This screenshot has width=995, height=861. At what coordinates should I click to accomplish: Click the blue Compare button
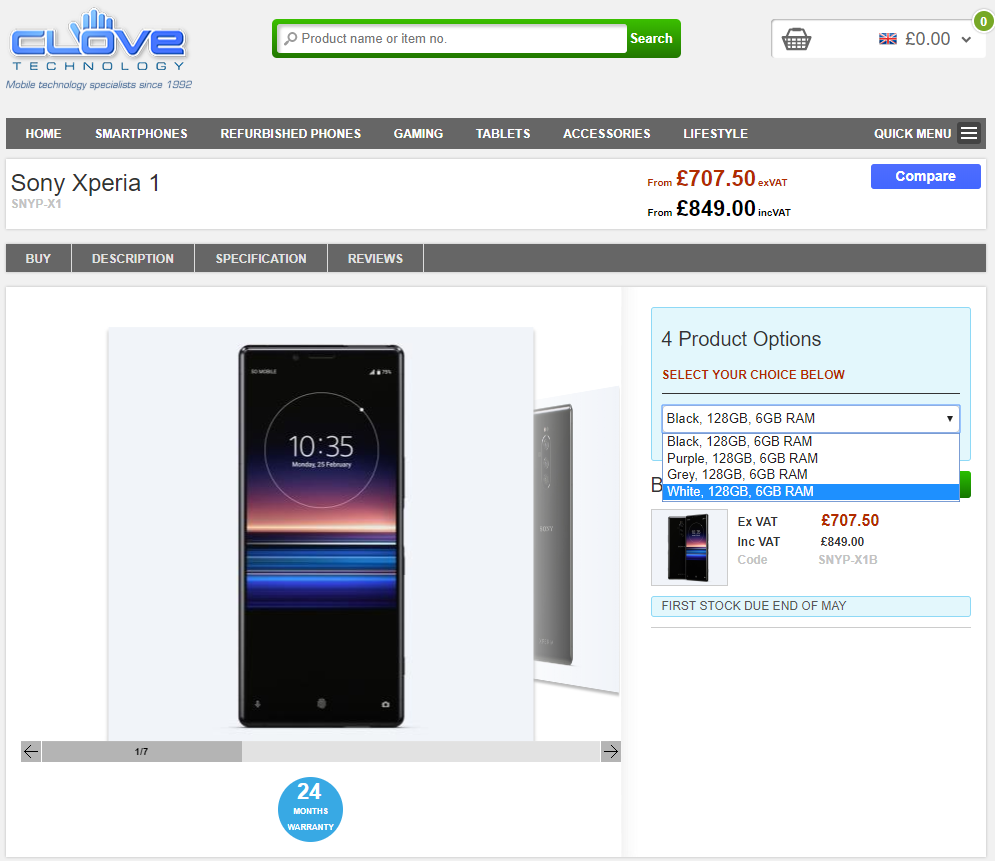coord(925,176)
